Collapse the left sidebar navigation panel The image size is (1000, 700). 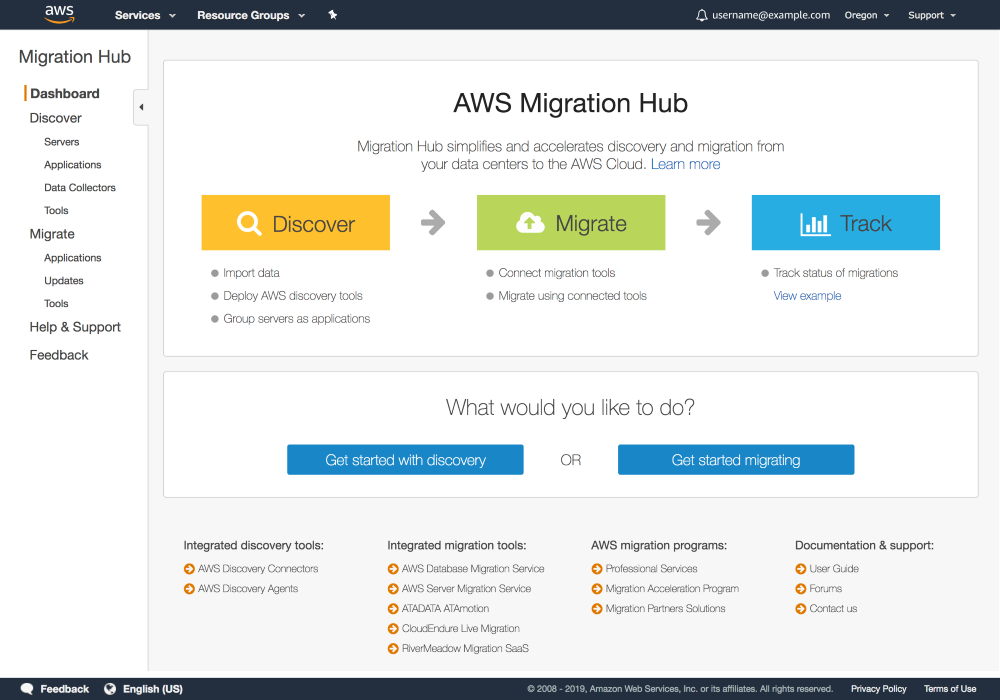pos(141,107)
